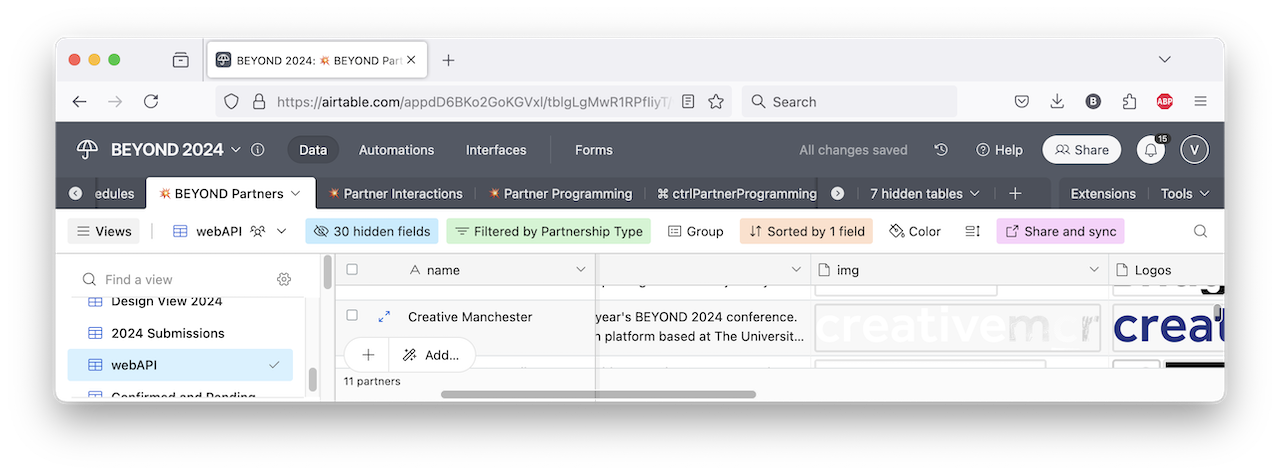Open the 30 hidden fields menu
This screenshot has height=475, width=1280.
click(372, 231)
